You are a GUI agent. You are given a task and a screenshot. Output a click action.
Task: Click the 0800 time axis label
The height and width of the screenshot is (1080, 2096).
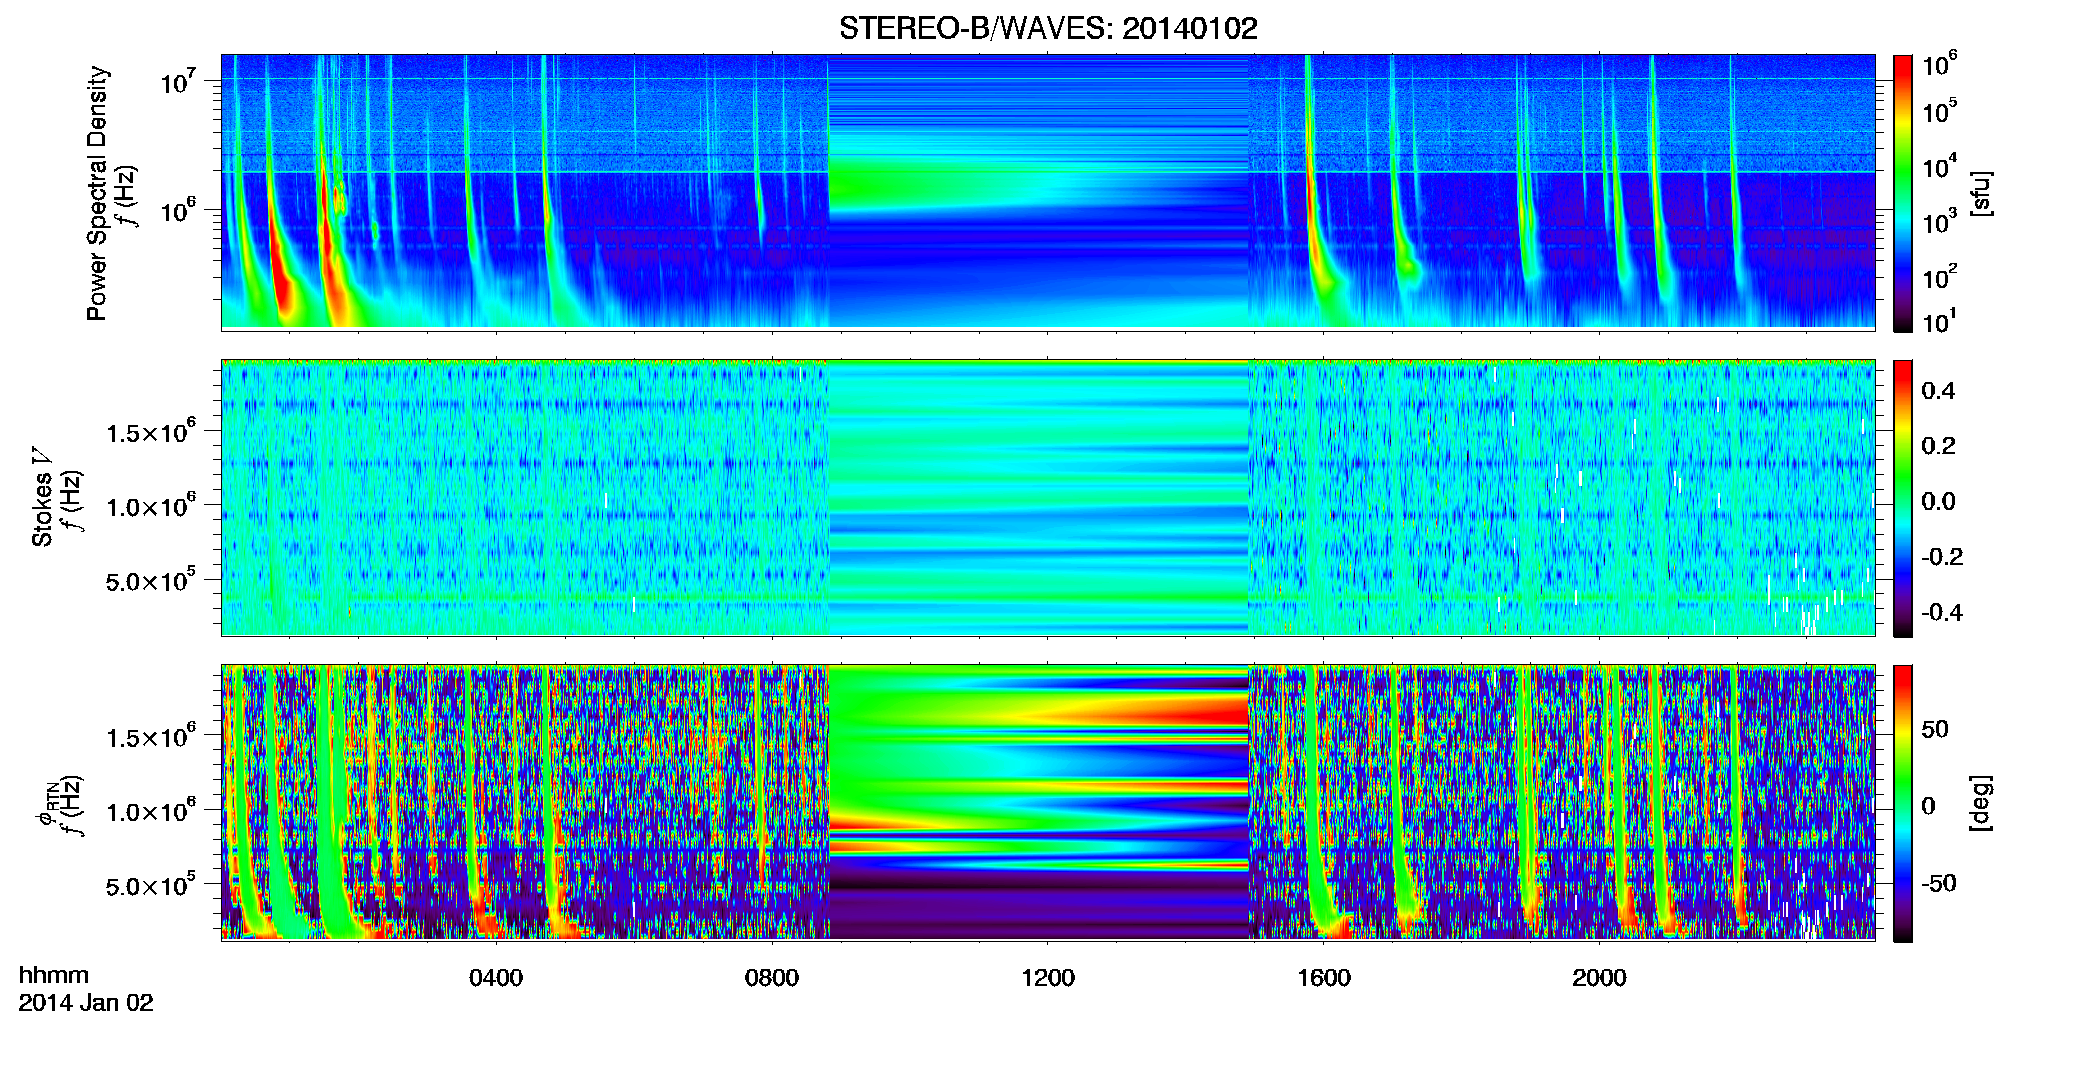[772, 977]
